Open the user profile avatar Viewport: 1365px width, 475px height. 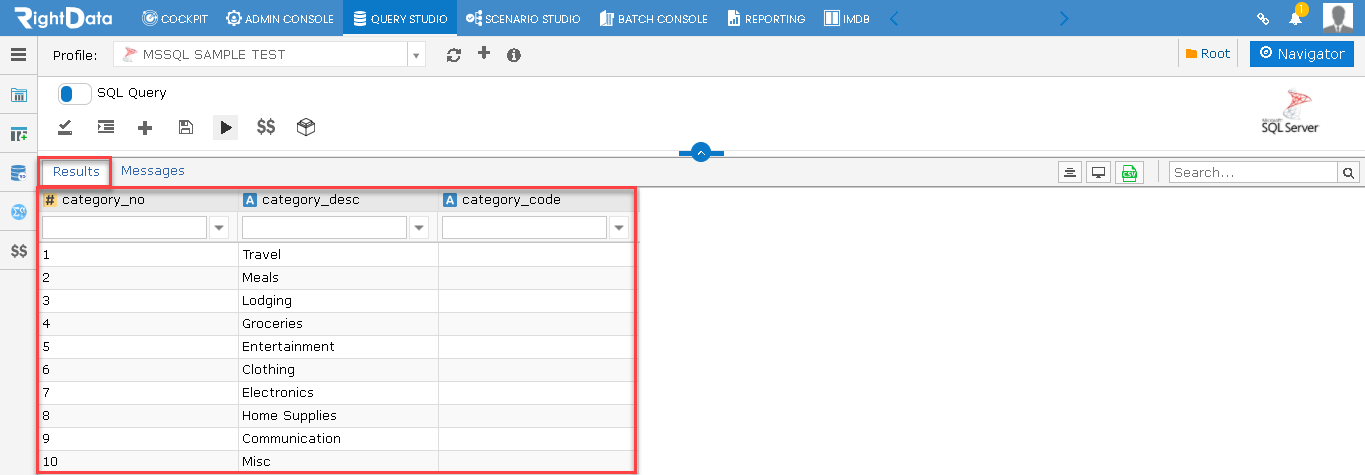pos(1338,18)
